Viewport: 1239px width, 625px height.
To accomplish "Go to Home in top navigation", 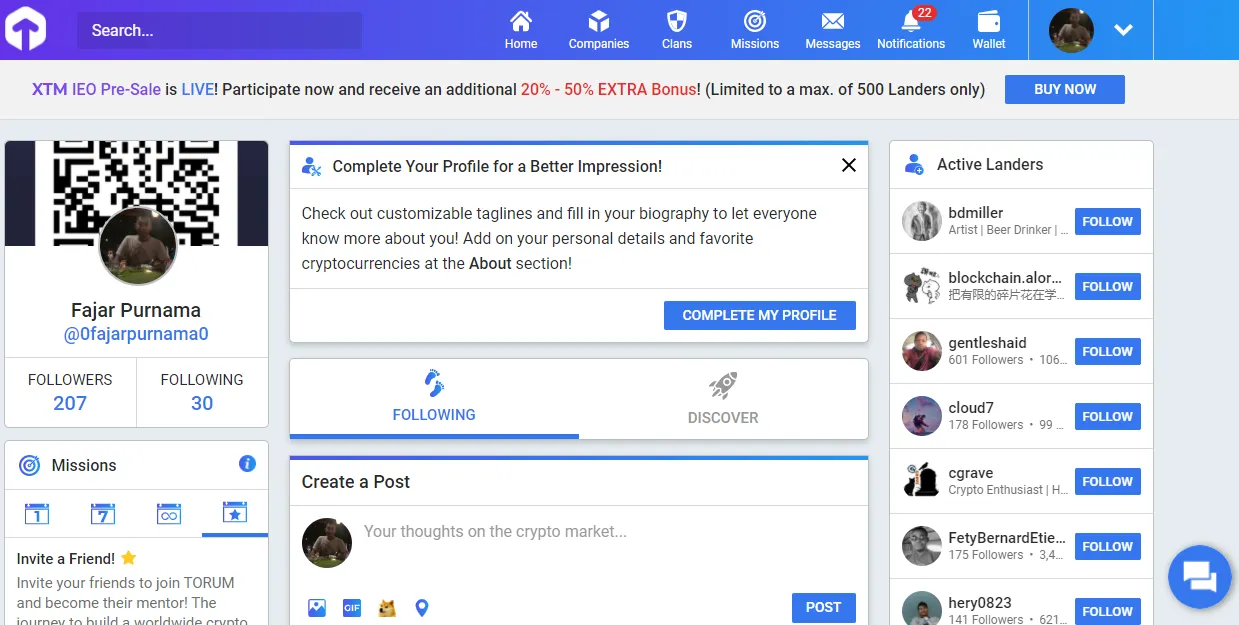I will point(521,30).
